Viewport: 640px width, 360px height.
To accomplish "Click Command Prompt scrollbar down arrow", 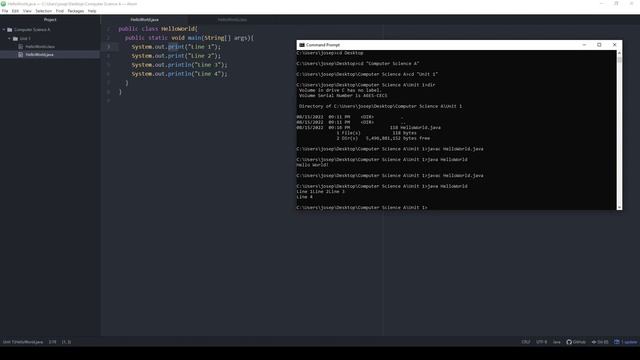I will click(x=619, y=207).
